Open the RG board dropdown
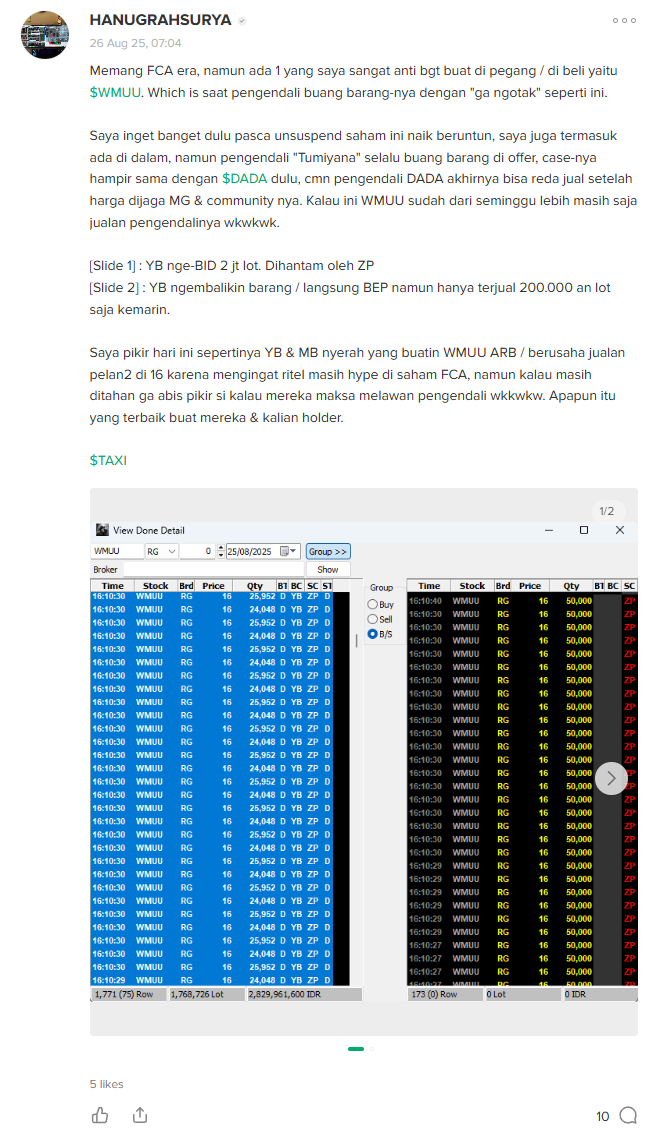The width and height of the screenshot is (658, 1133). point(162,551)
